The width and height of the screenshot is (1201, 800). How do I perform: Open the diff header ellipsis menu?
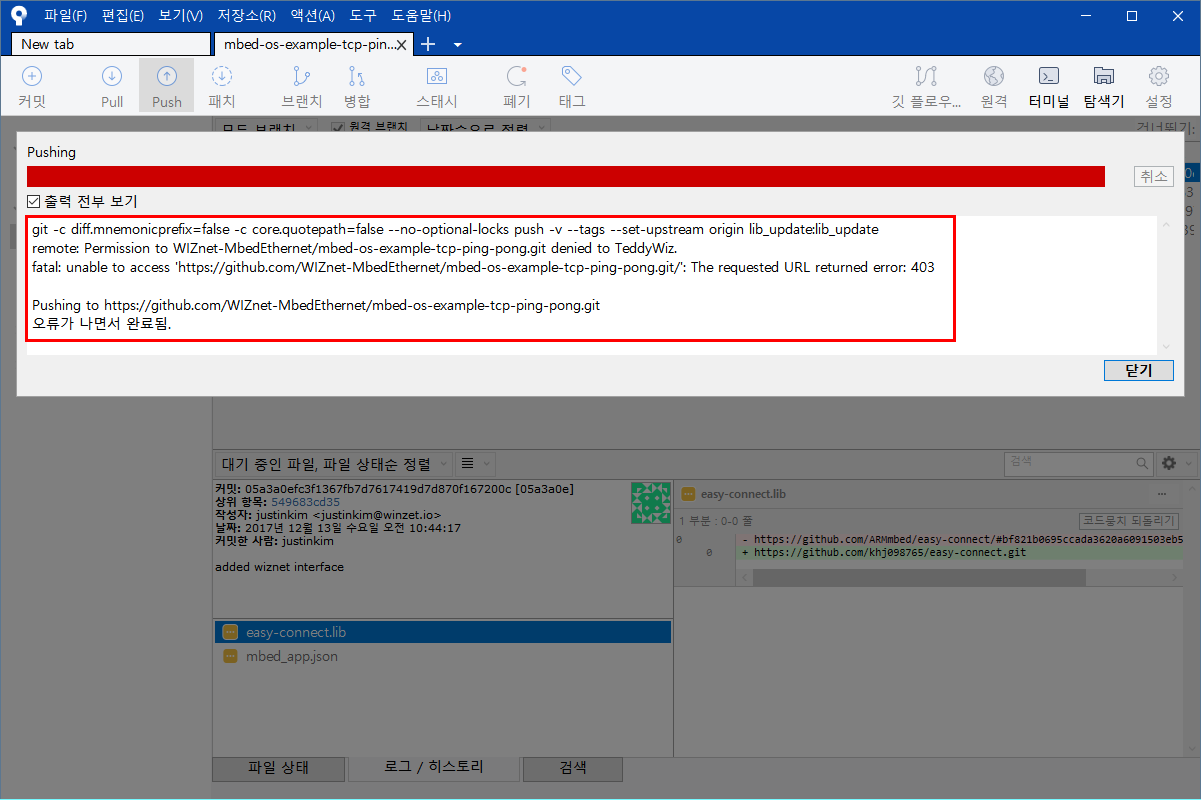(x=1161, y=493)
